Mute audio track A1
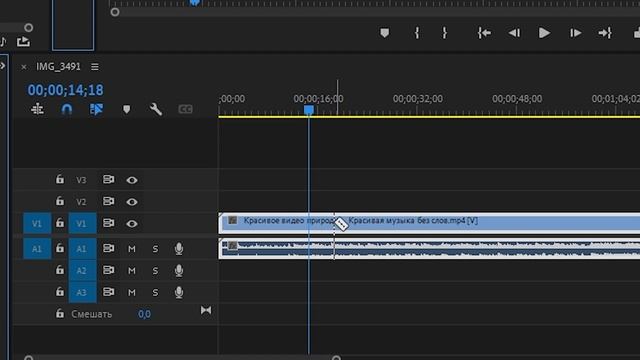 click(x=131, y=249)
